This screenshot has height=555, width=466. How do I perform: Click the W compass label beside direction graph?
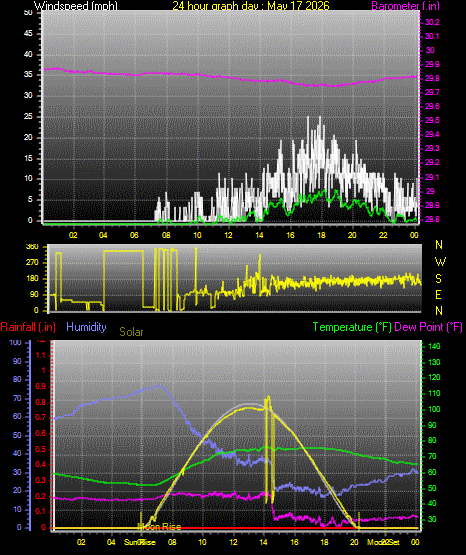coord(440,262)
